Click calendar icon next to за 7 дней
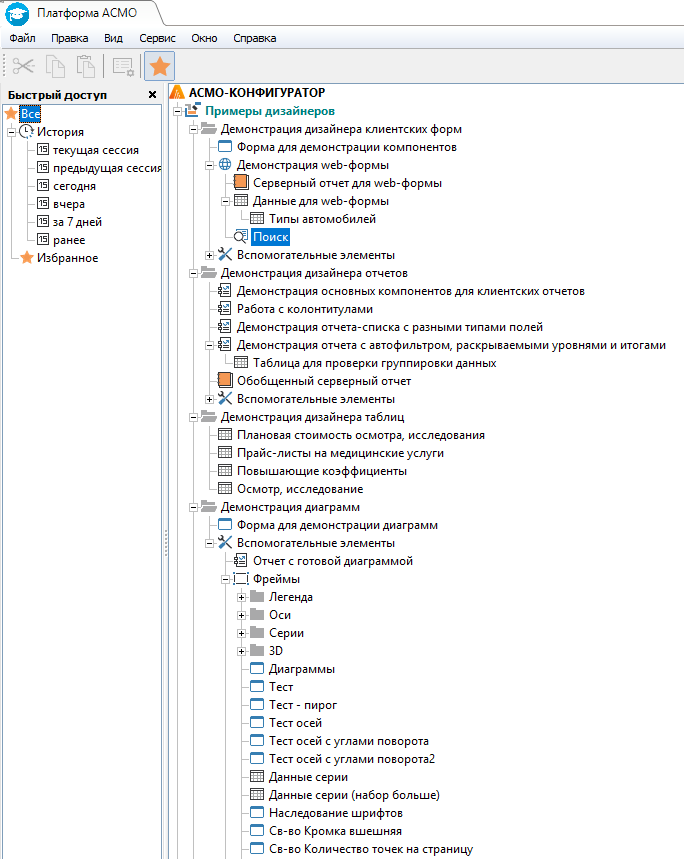This screenshot has width=684, height=859. (43, 221)
